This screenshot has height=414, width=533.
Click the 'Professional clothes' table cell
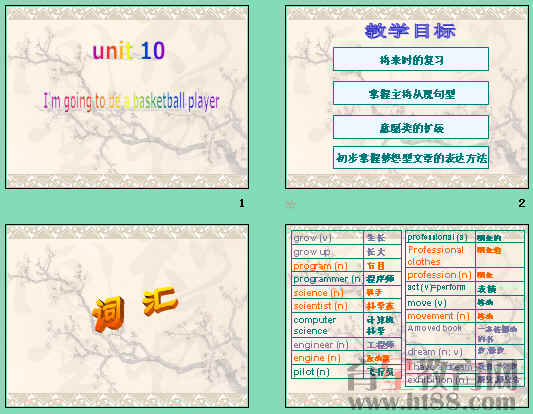pos(440,256)
